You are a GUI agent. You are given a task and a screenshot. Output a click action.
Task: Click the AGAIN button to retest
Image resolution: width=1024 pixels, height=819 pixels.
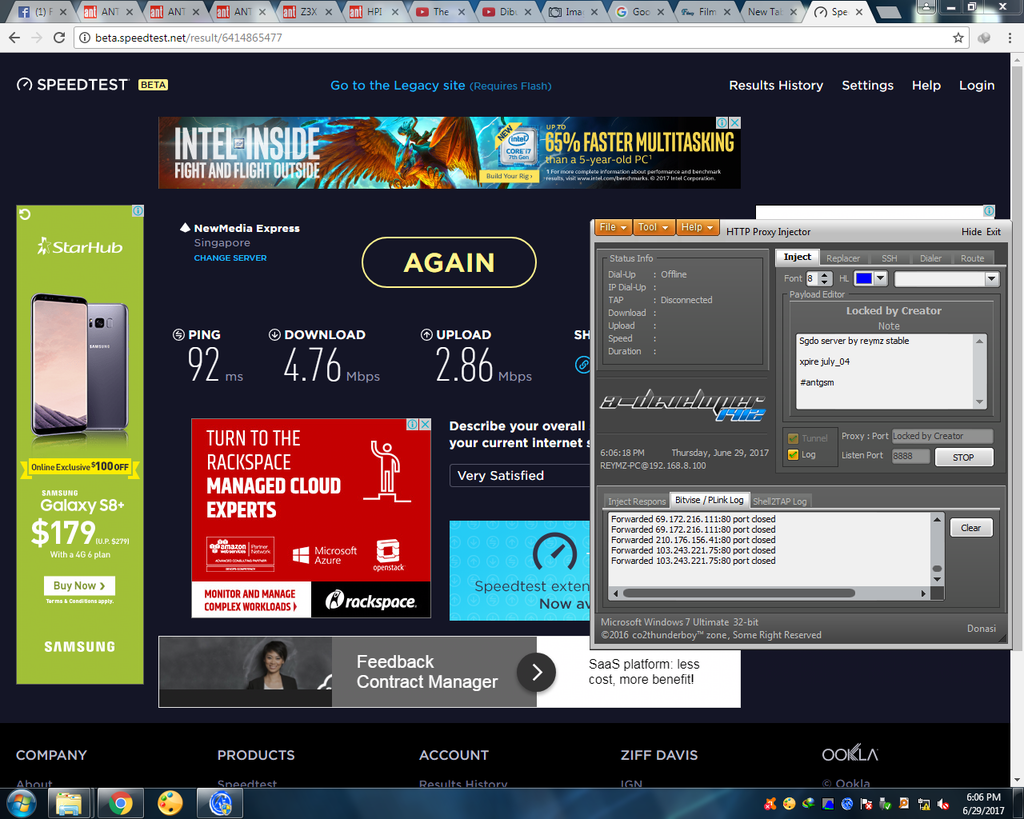tap(449, 263)
